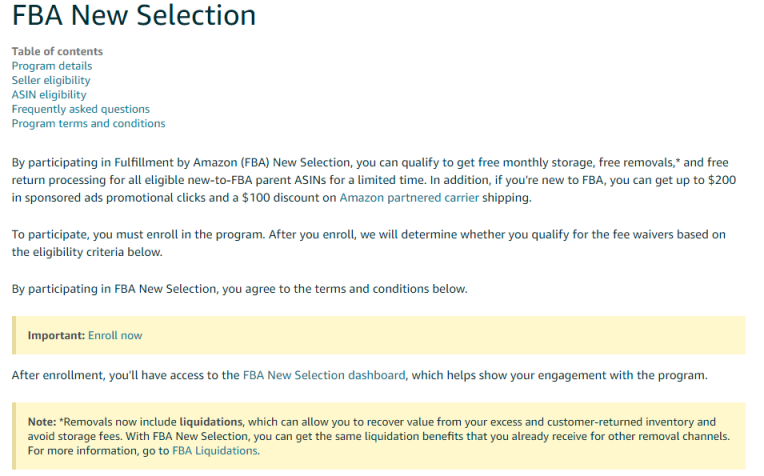This screenshot has height=476, width=764.
Task: Click the Table of contents label
Action: pos(57,51)
